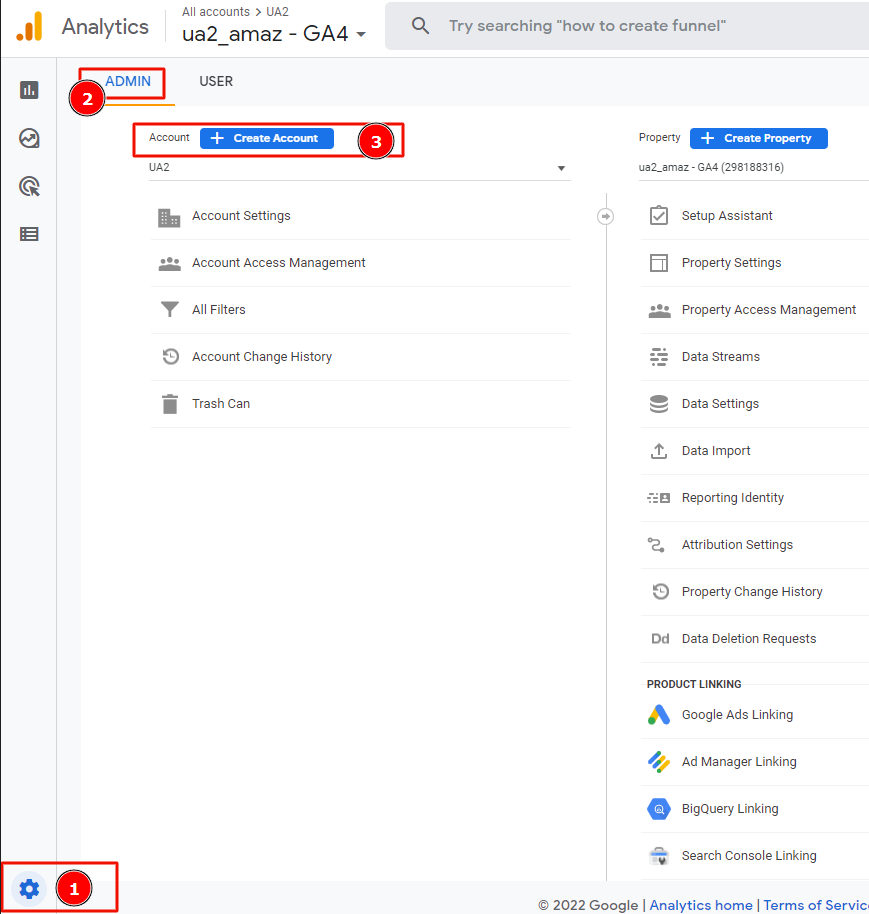Viewport: 869px width, 914px height.
Task: Click the search magnifier icon
Action: 420,26
